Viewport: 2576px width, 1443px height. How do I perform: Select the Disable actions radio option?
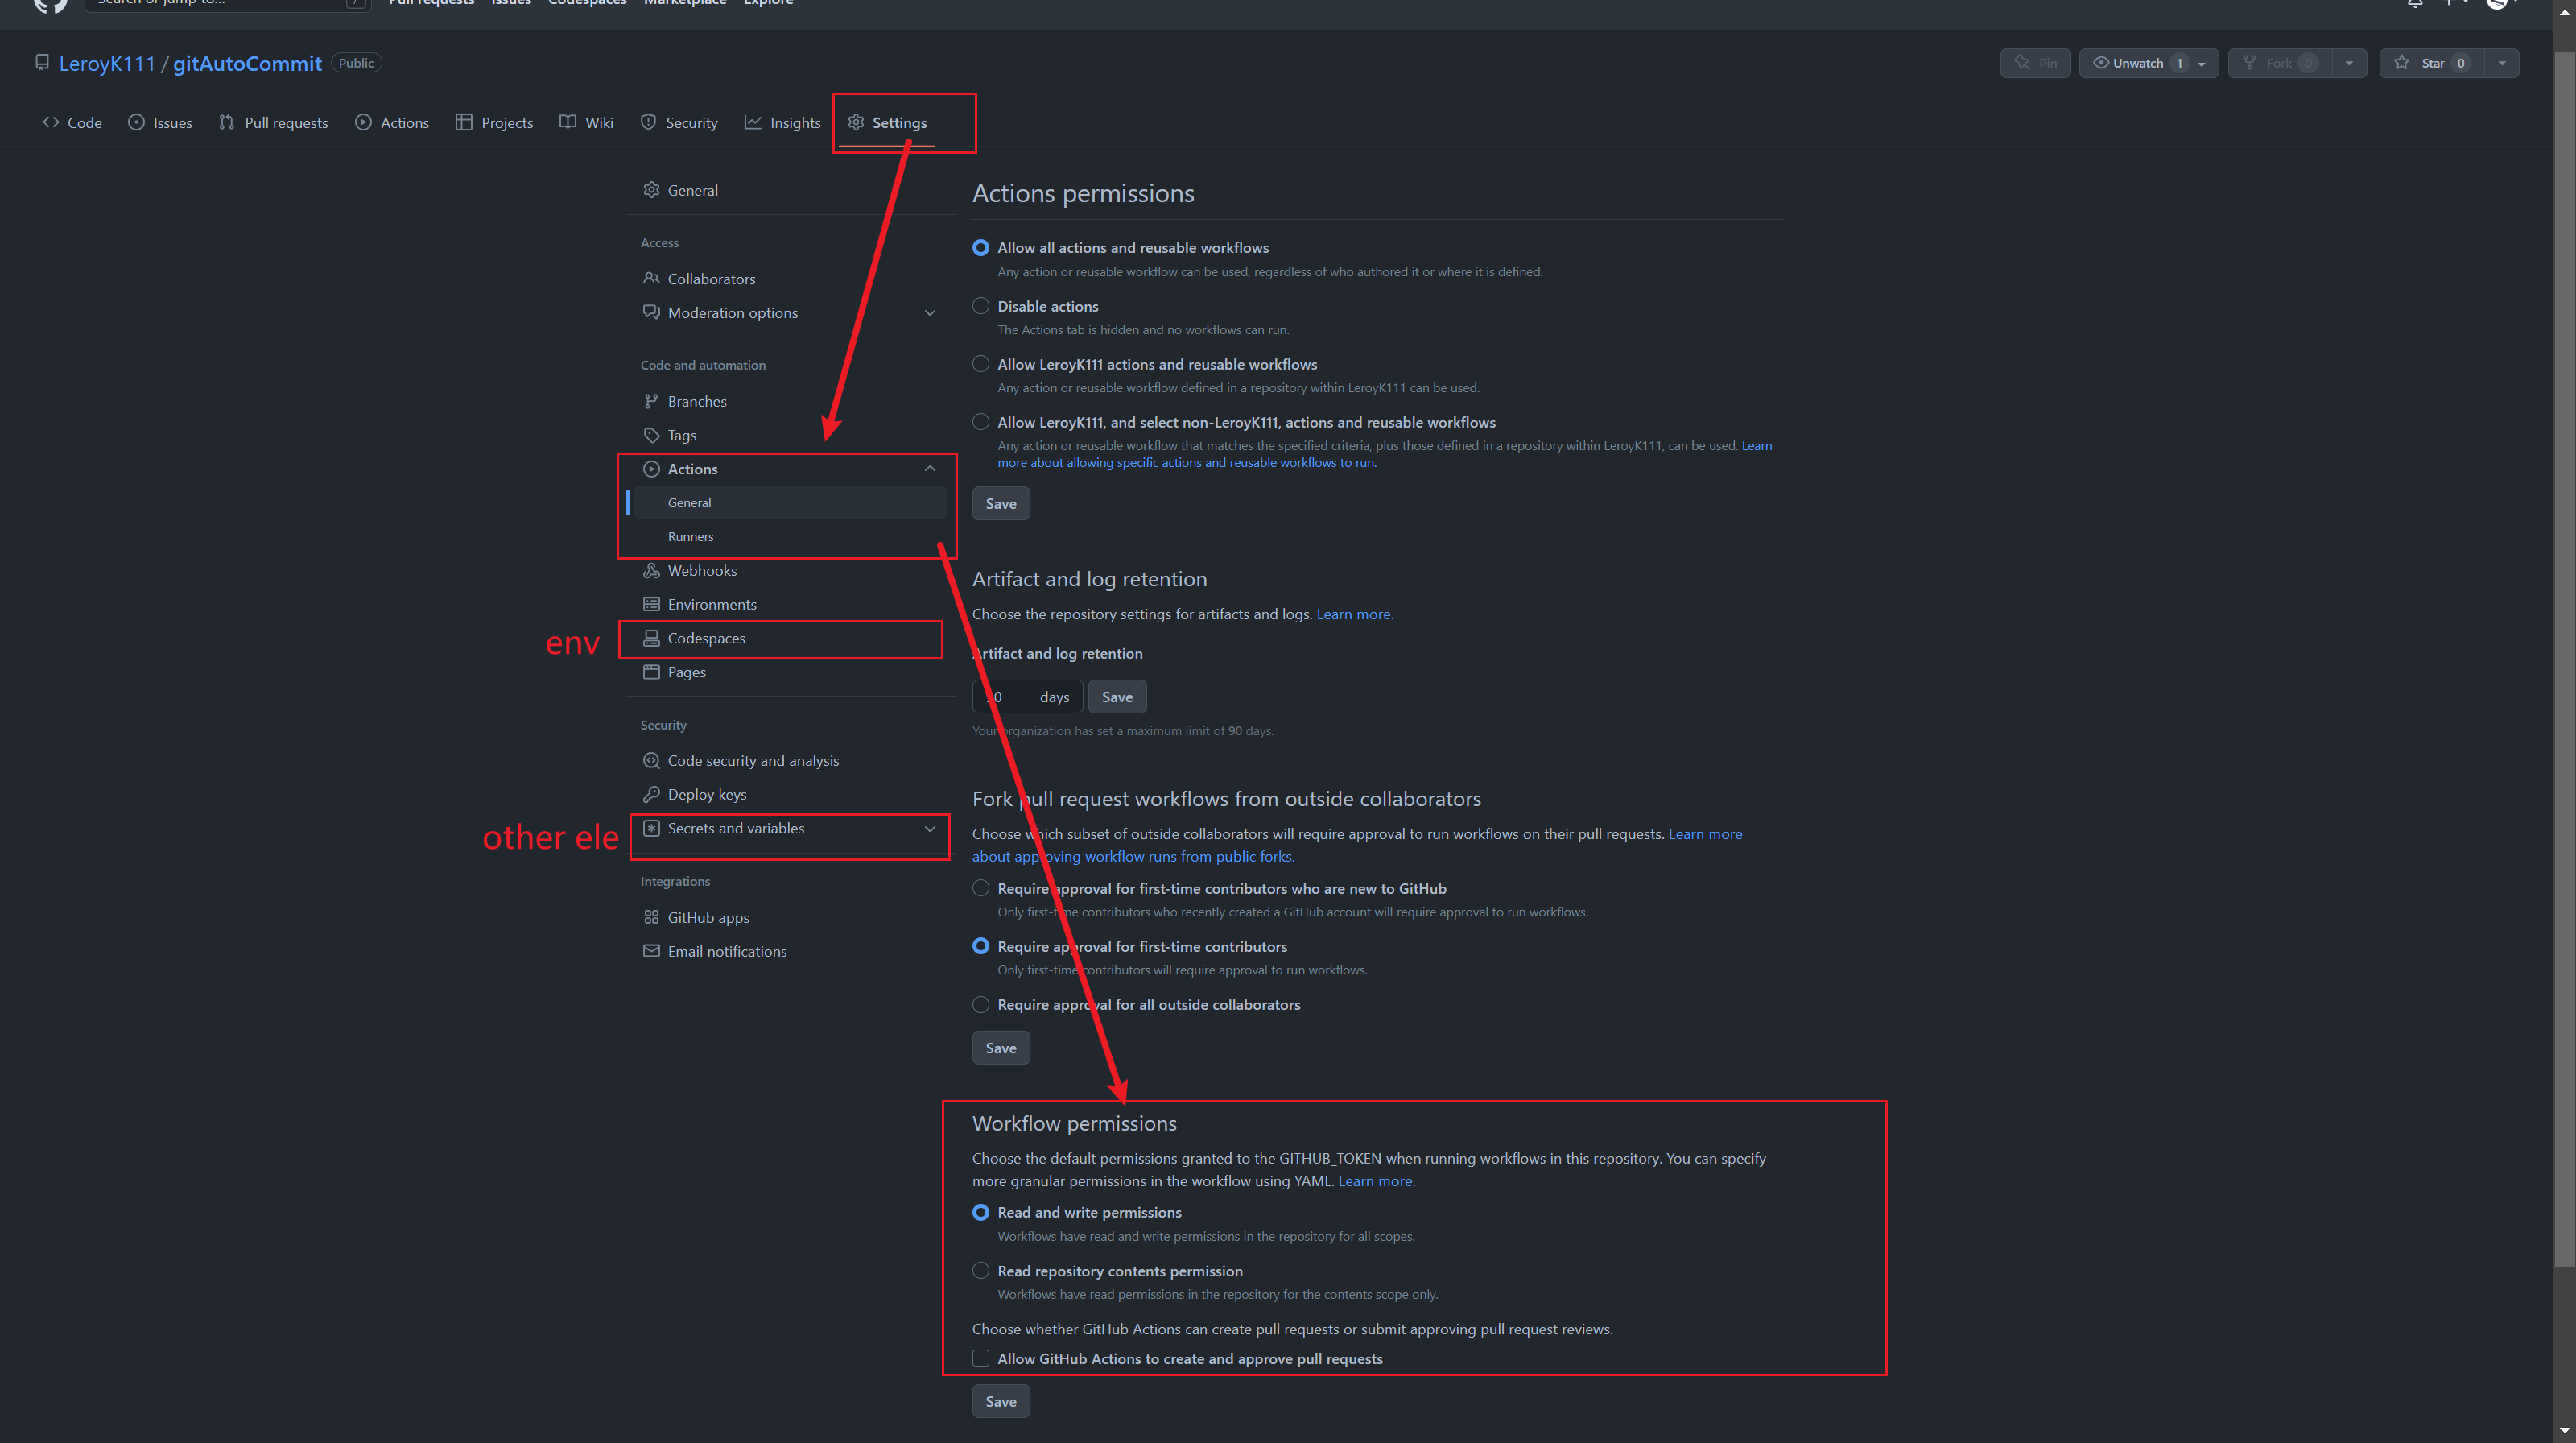click(980, 306)
